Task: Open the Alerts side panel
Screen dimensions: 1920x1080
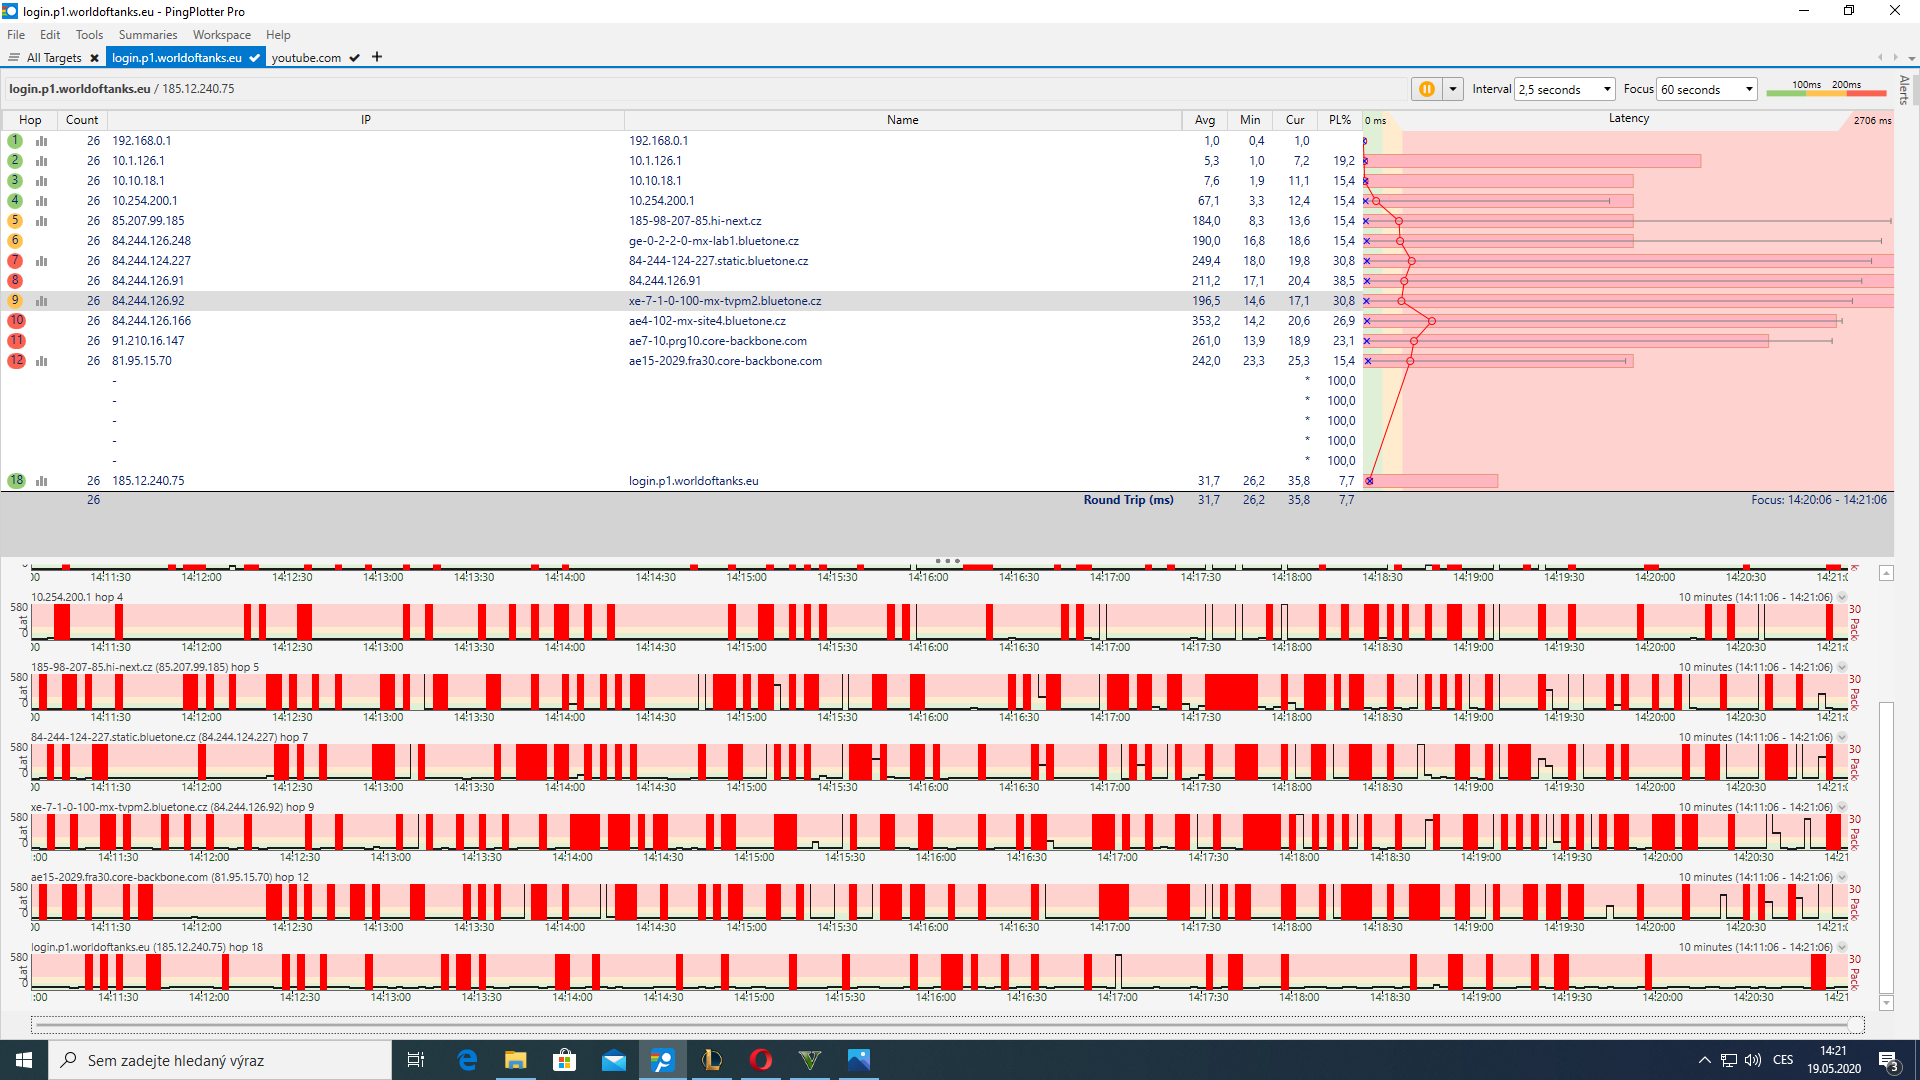Action: 1904,90
